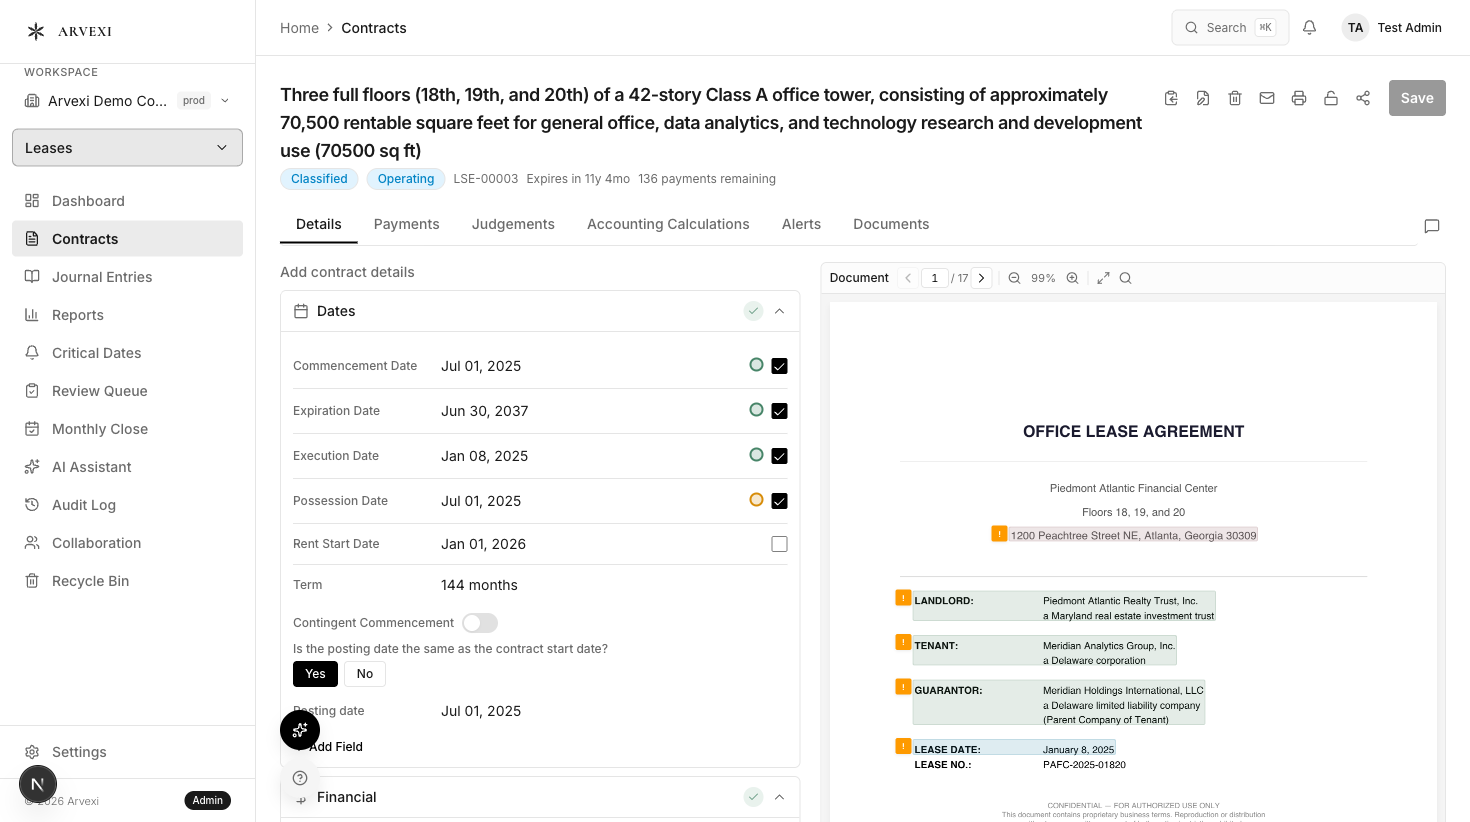Click the trash delete icon in contract header
Image resolution: width=1470 pixels, height=822 pixels.
1235,98
